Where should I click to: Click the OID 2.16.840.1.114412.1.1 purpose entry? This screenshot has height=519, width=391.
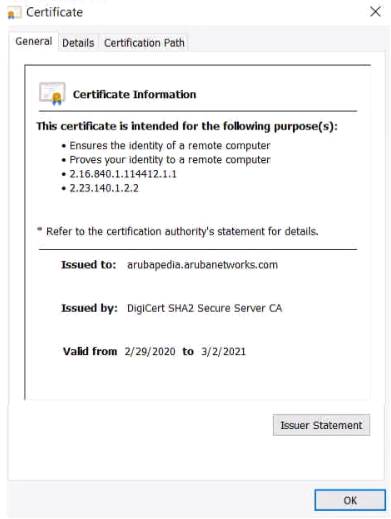[123, 174]
